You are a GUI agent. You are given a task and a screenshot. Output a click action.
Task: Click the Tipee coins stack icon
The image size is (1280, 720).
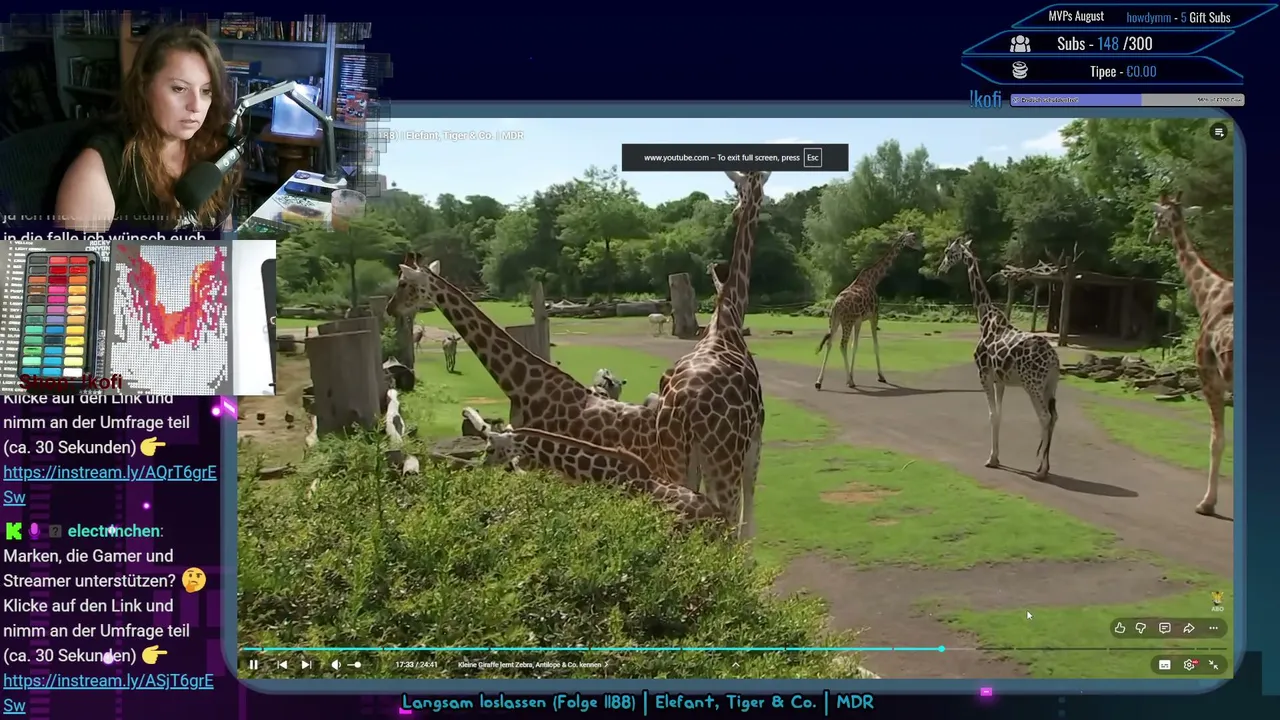click(x=1020, y=71)
